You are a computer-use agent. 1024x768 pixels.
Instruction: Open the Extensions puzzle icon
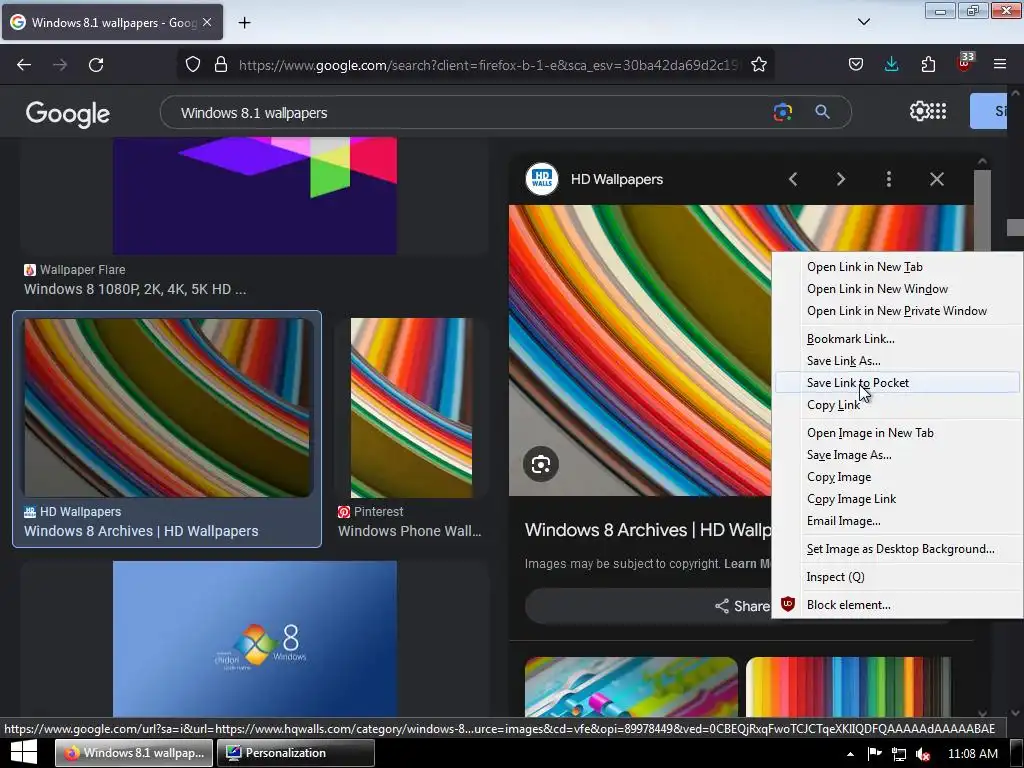tap(928, 65)
